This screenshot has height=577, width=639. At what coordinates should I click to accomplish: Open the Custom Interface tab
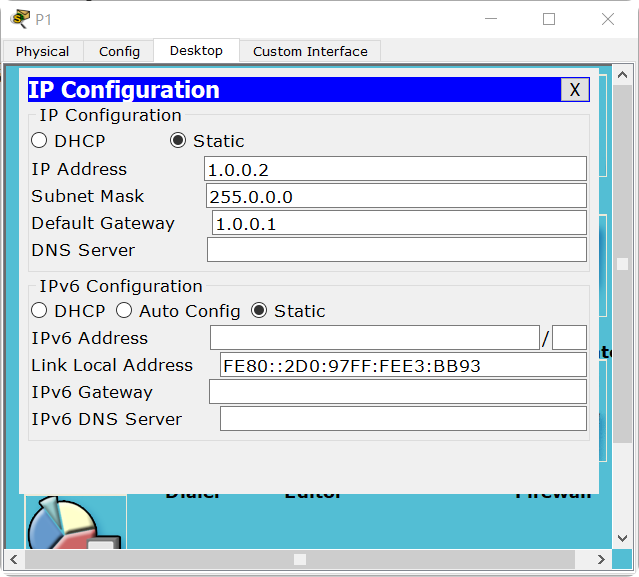pos(310,51)
